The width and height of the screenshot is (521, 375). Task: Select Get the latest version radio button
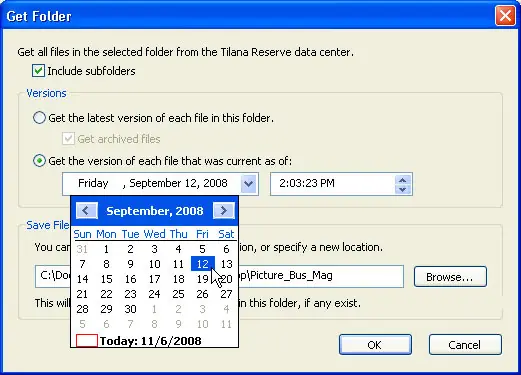(x=39, y=118)
